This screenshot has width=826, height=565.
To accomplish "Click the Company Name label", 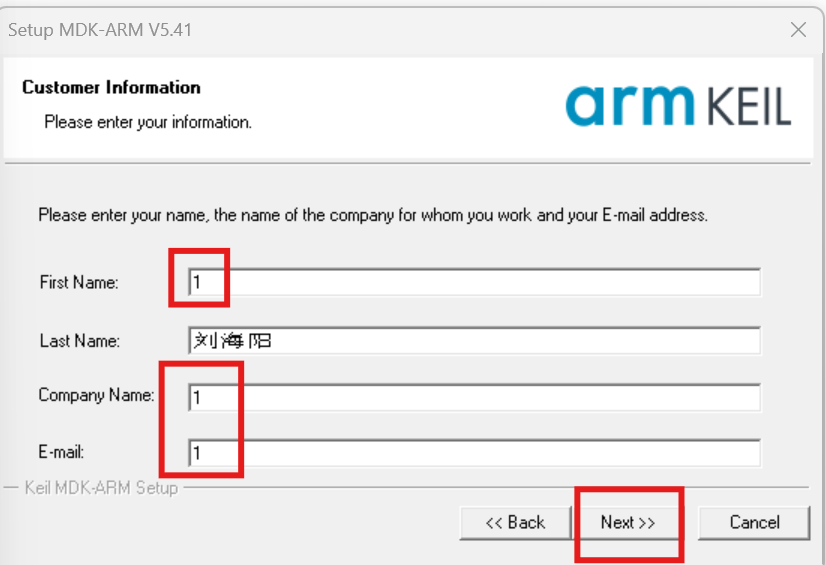I will (96, 395).
